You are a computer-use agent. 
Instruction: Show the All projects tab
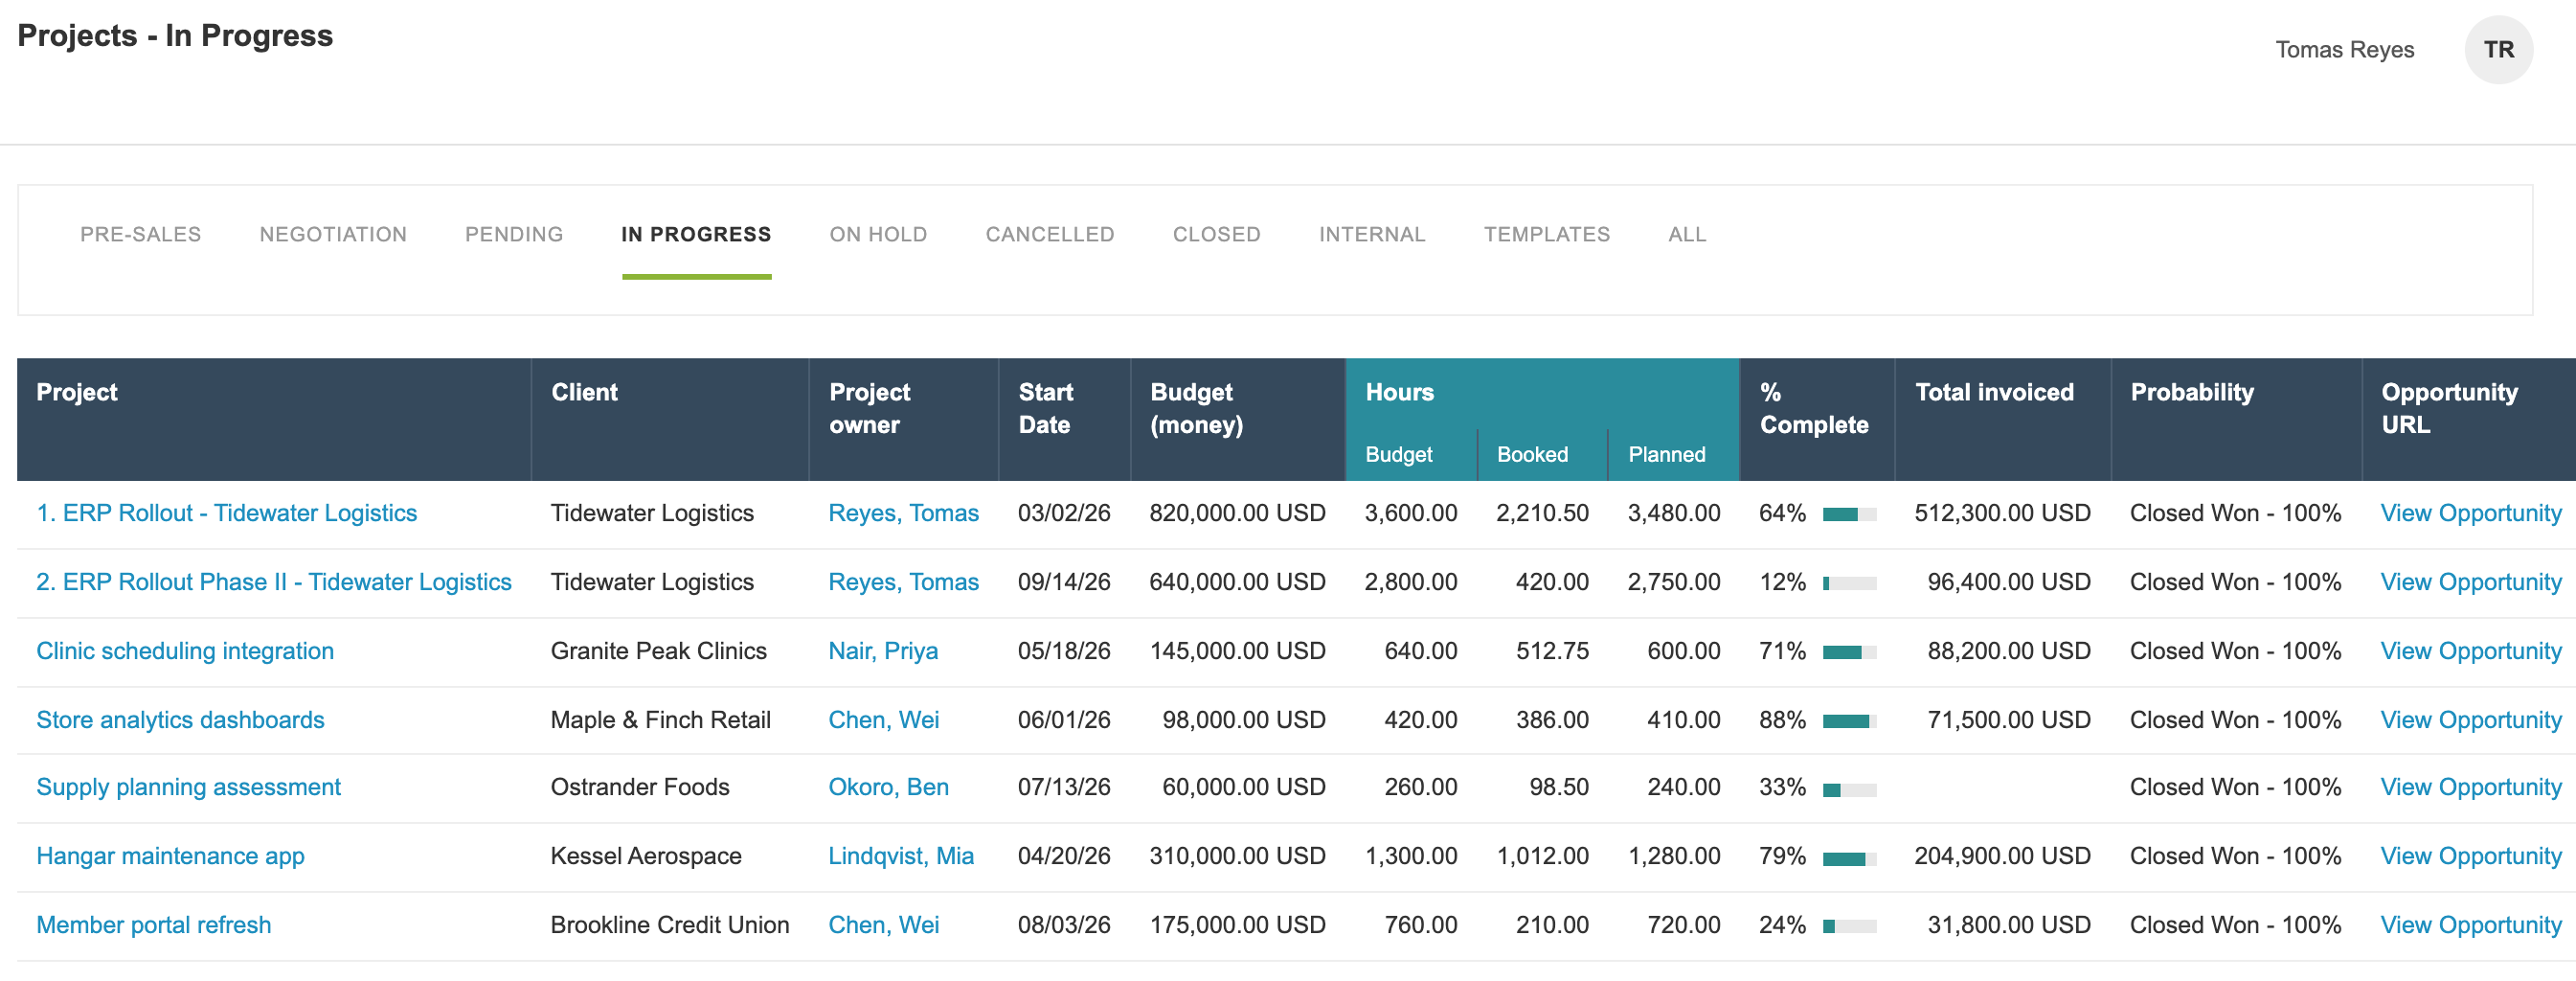[1687, 234]
